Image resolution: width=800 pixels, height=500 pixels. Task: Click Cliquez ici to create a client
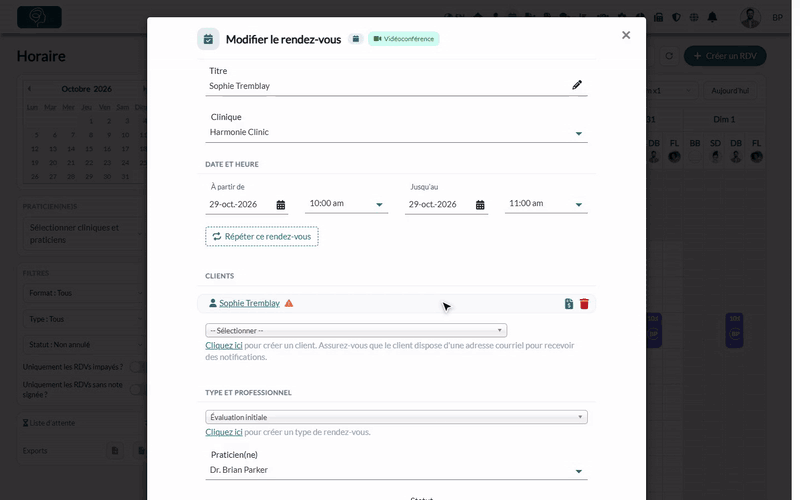224,345
